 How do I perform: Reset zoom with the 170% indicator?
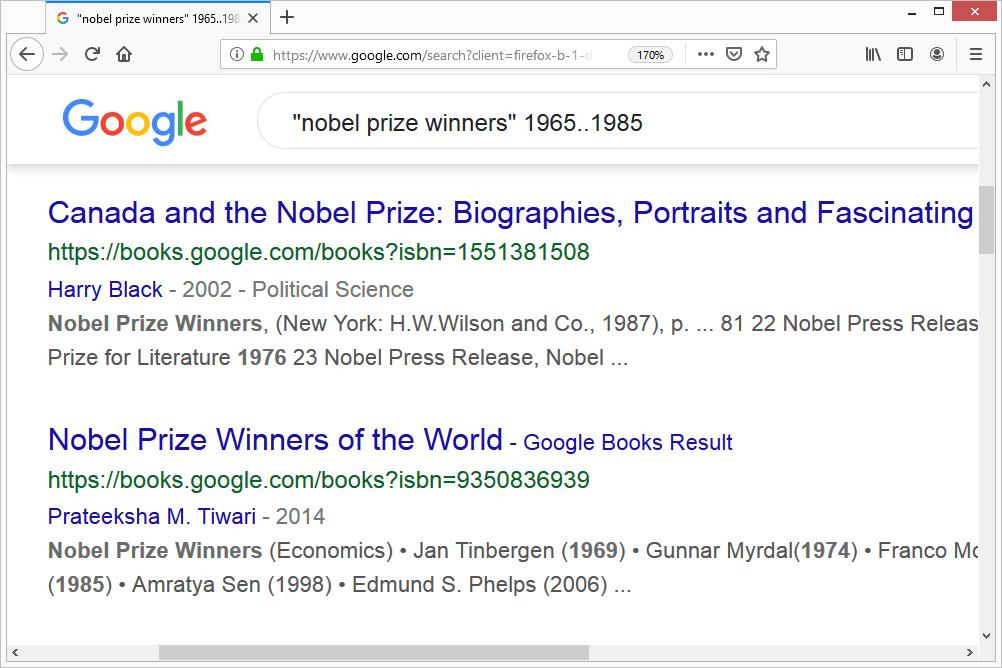point(650,55)
